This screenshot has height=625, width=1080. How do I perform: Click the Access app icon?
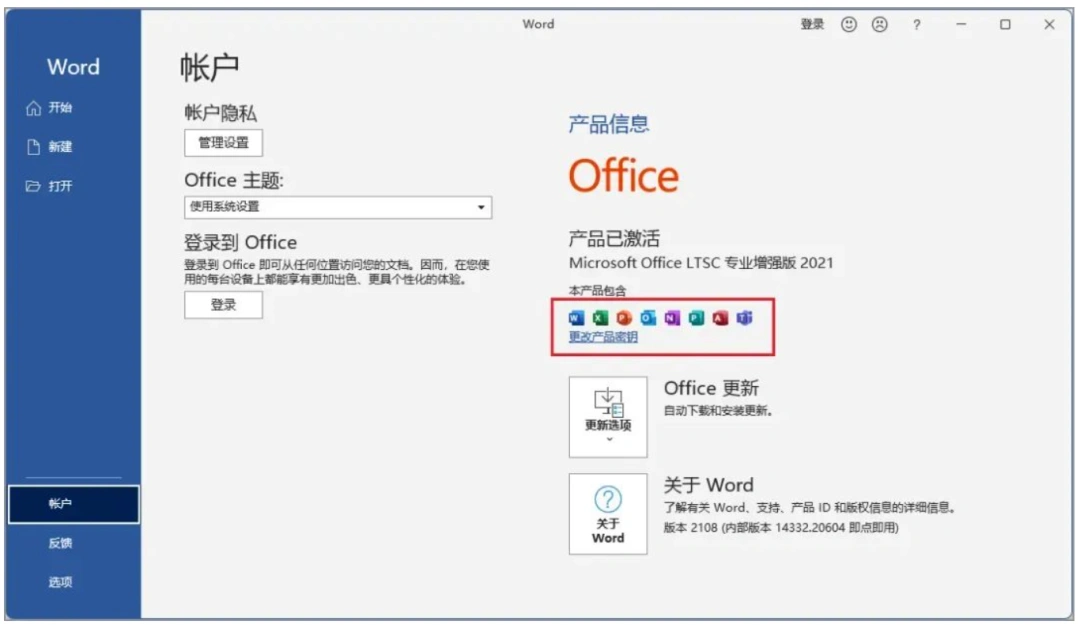pos(720,318)
